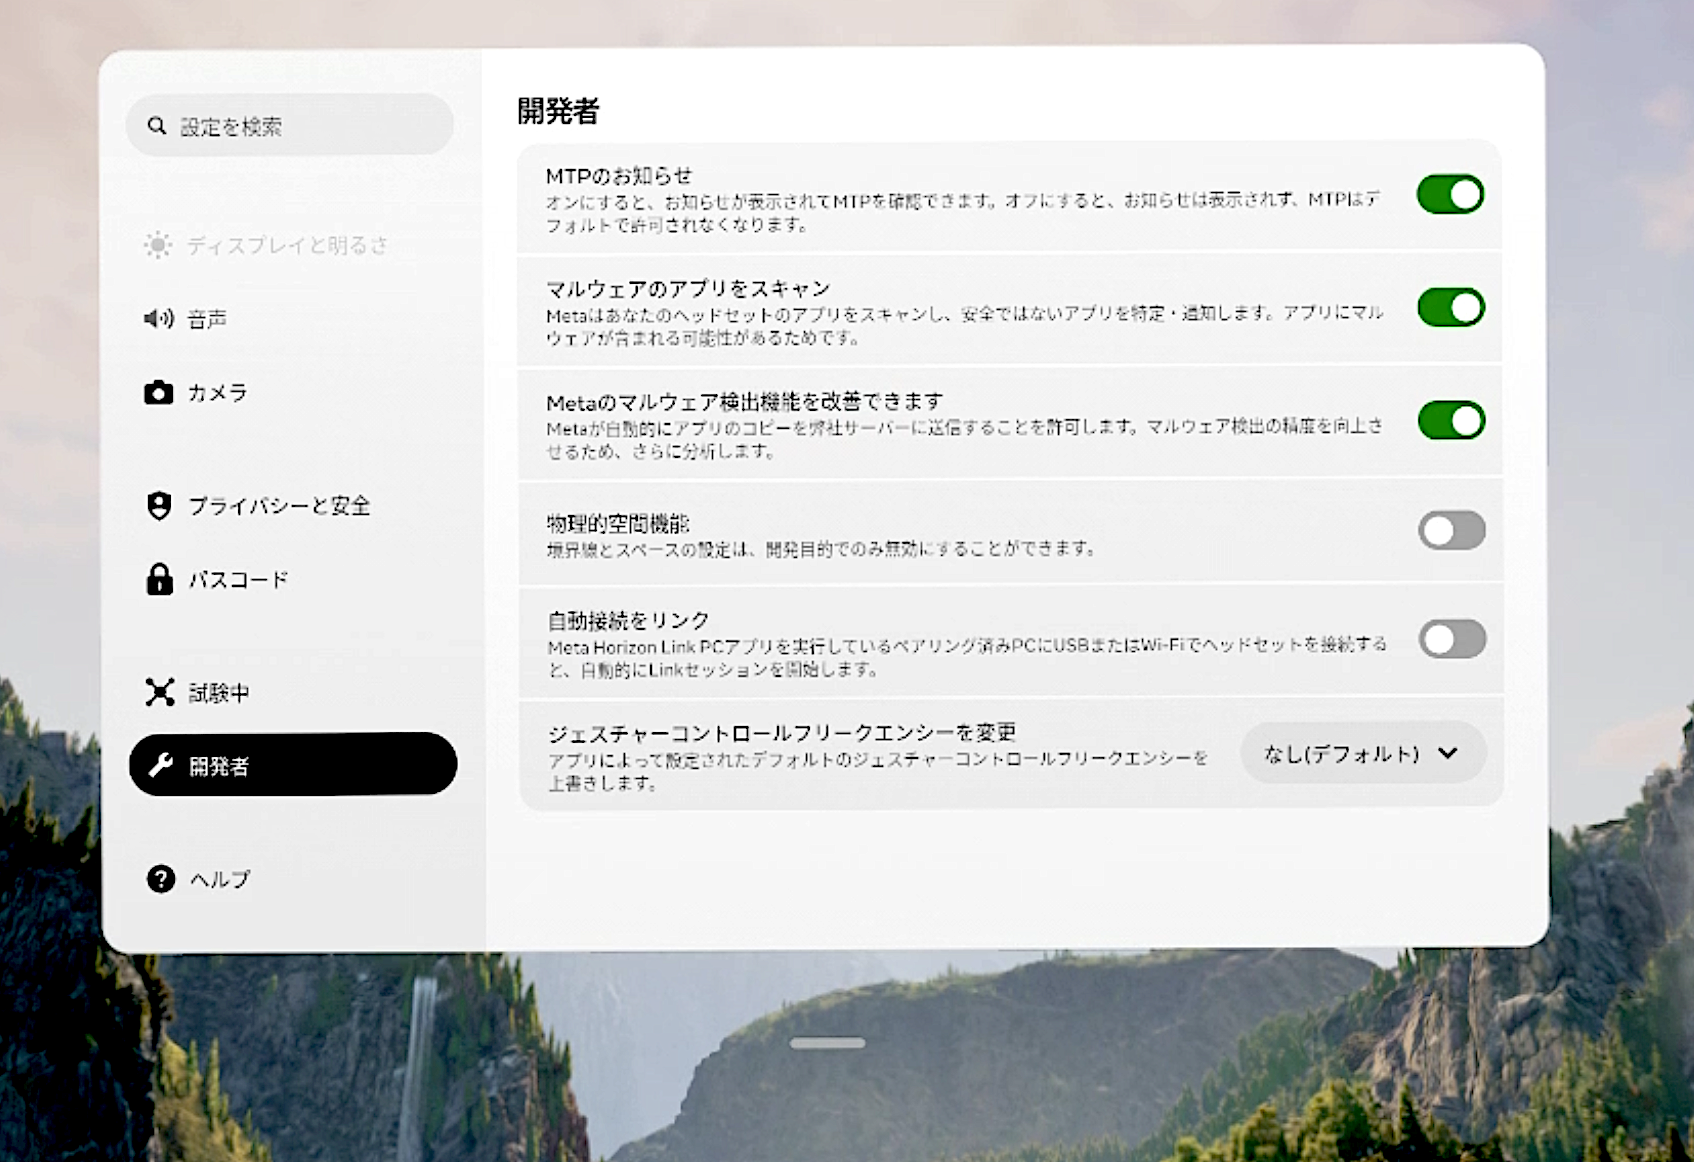This screenshot has width=1694, height=1162.
Task: Click the sun icon for ディスプレイと明るさ
Action: (x=158, y=245)
